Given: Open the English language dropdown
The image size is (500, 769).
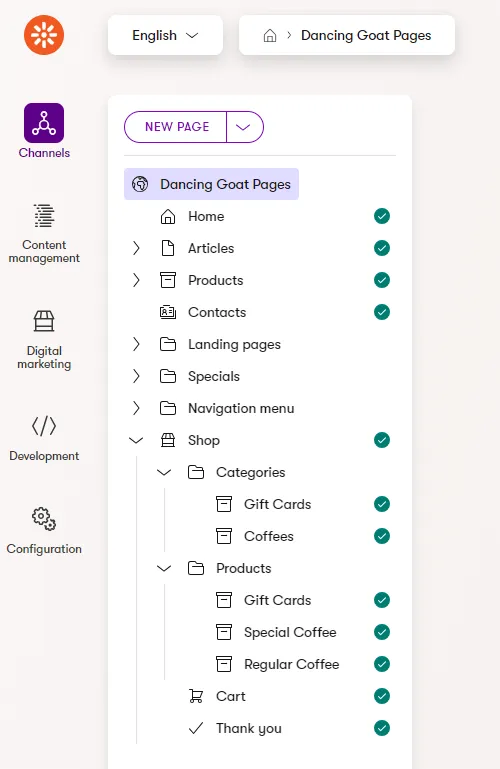Looking at the screenshot, I should (x=165, y=35).
